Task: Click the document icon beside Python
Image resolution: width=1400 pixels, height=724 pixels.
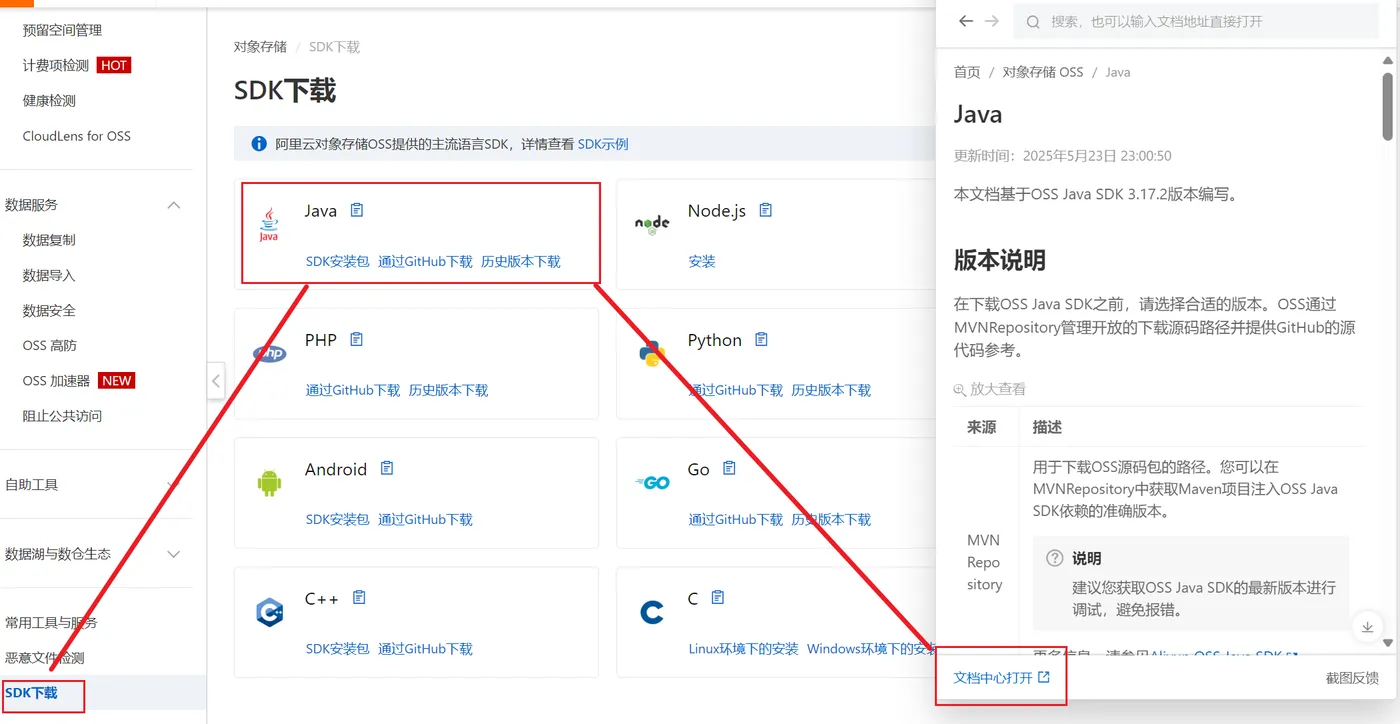Action: coord(761,340)
